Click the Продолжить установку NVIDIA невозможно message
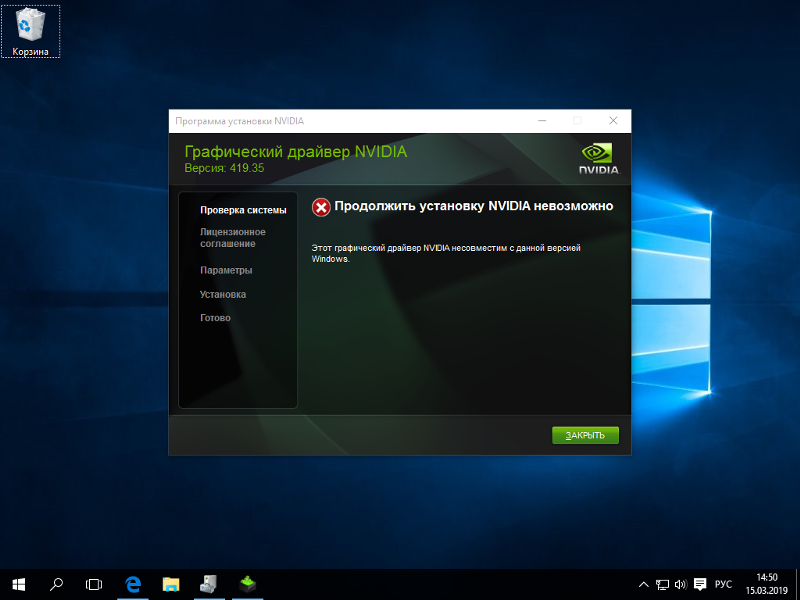The height and width of the screenshot is (600, 800). coord(474,206)
